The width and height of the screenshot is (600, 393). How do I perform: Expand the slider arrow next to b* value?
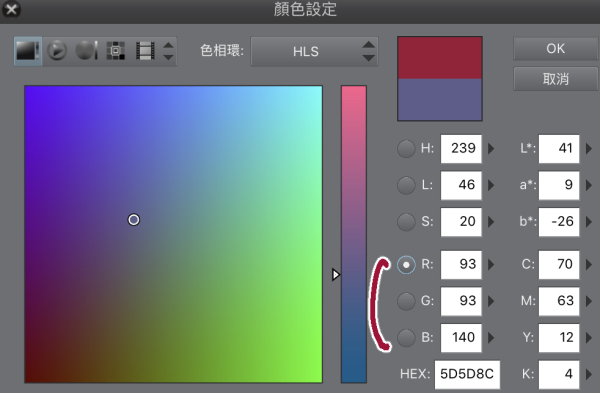[x=589, y=222]
